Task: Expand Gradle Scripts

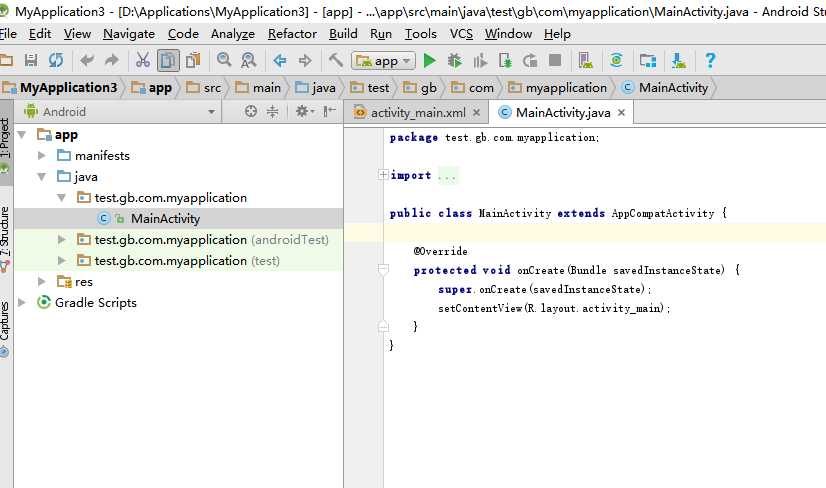Action: tap(22, 302)
